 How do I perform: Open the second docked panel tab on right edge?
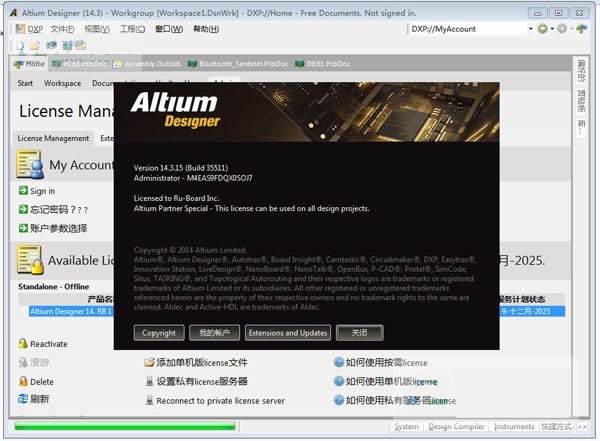tap(581, 100)
